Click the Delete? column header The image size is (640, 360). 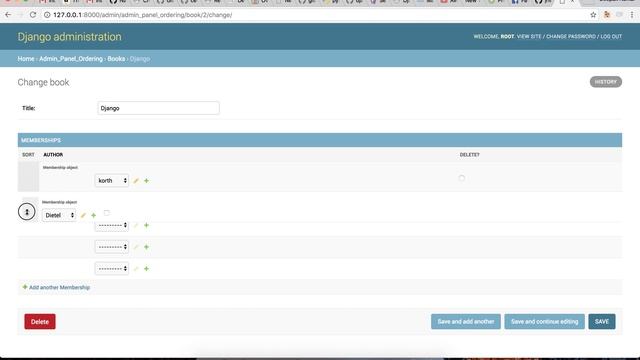pos(470,155)
